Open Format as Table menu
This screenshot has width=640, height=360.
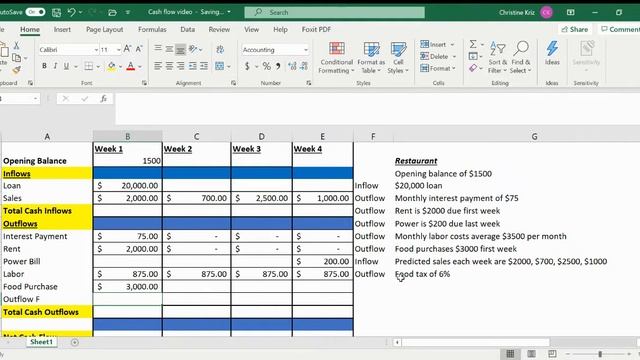[x=371, y=57]
